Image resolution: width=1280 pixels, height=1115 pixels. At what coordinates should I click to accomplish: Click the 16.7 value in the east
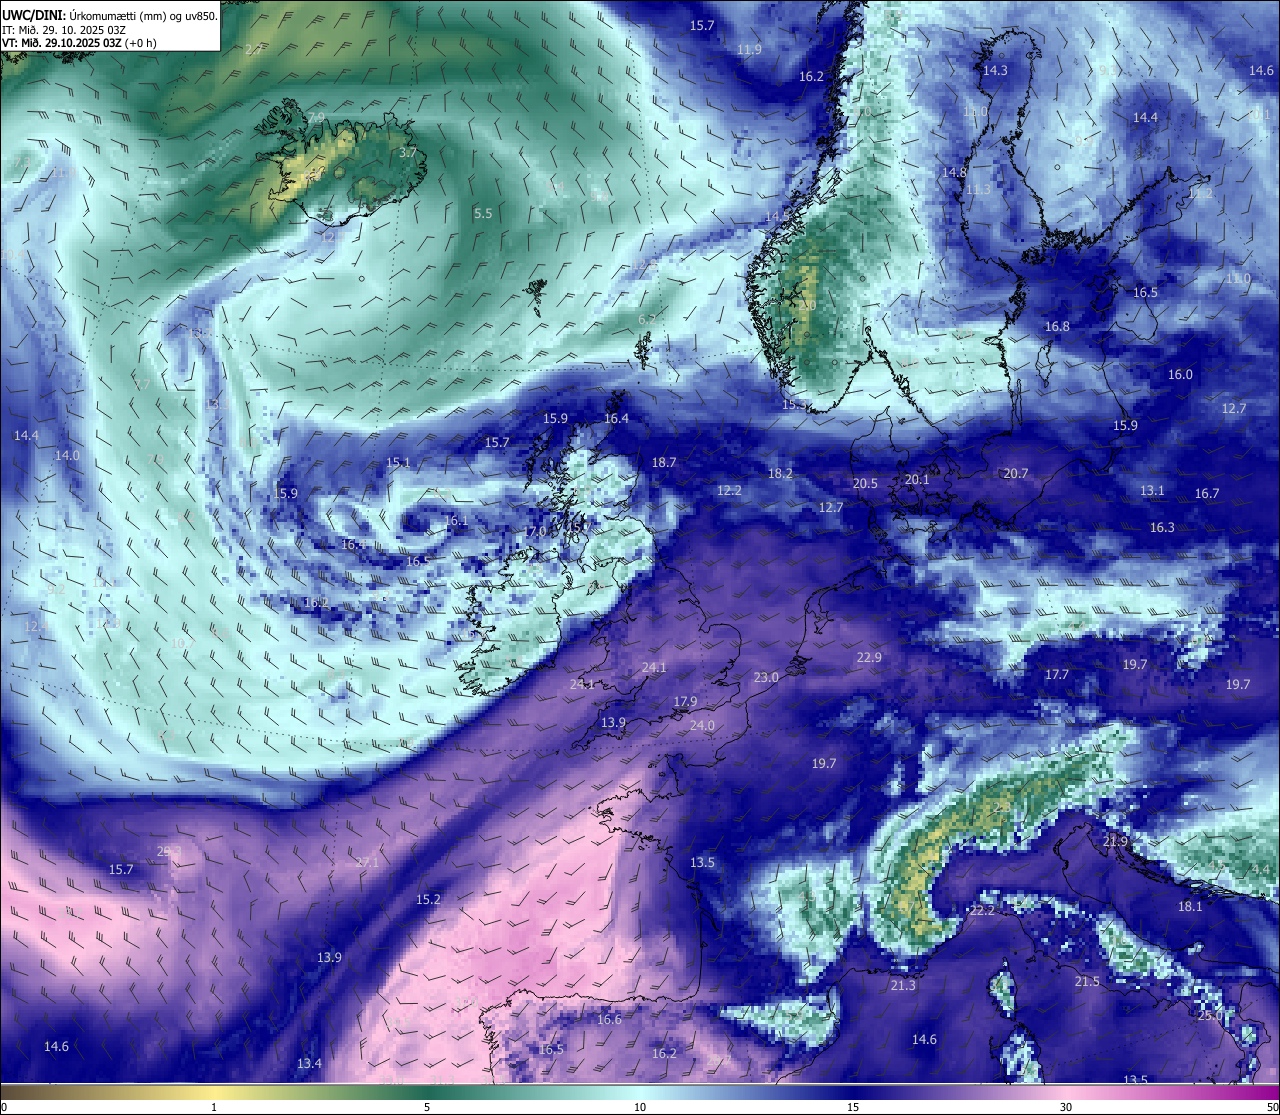click(1207, 493)
